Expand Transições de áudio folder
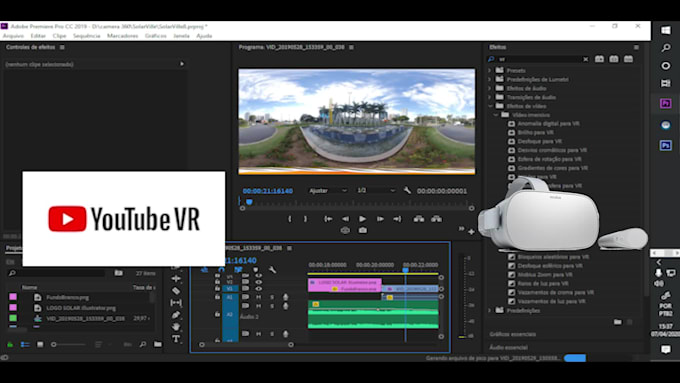The height and width of the screenshot is (383, 680). 490,97
